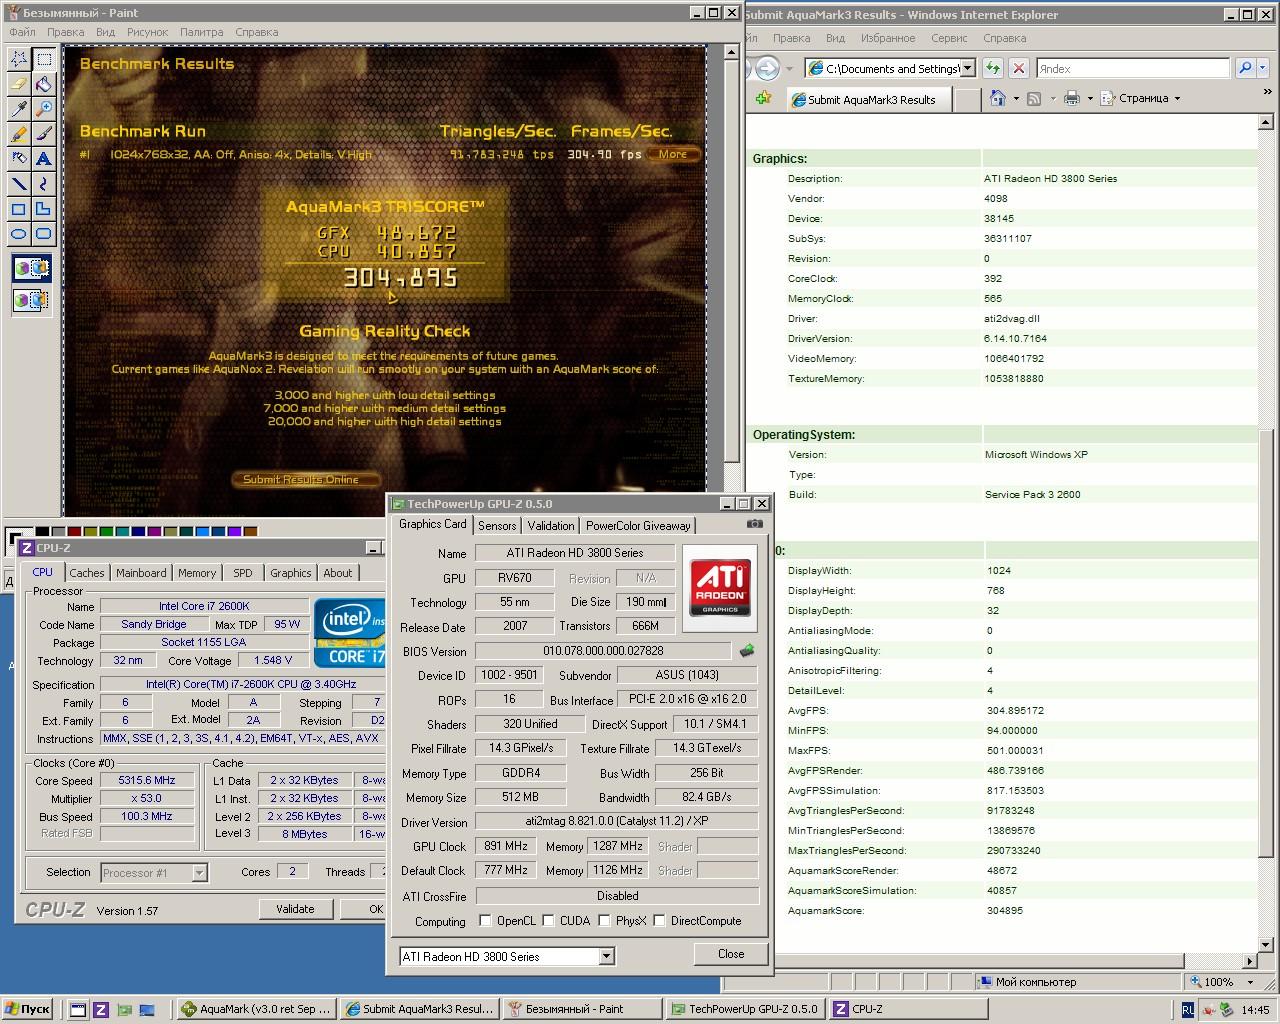Open the GPU selection dropdown in GPU-Z
Screen dimensions: 1280x1024
click(606, 957)
